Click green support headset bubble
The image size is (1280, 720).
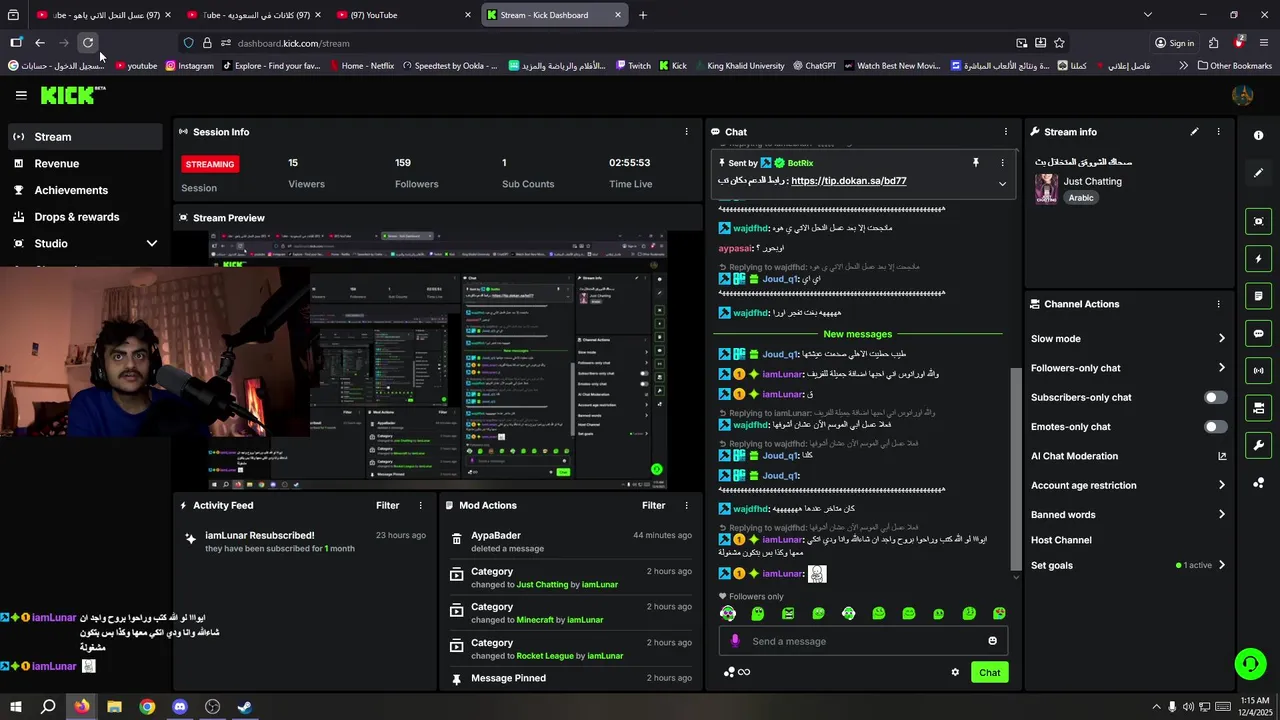coord(1249,664)
